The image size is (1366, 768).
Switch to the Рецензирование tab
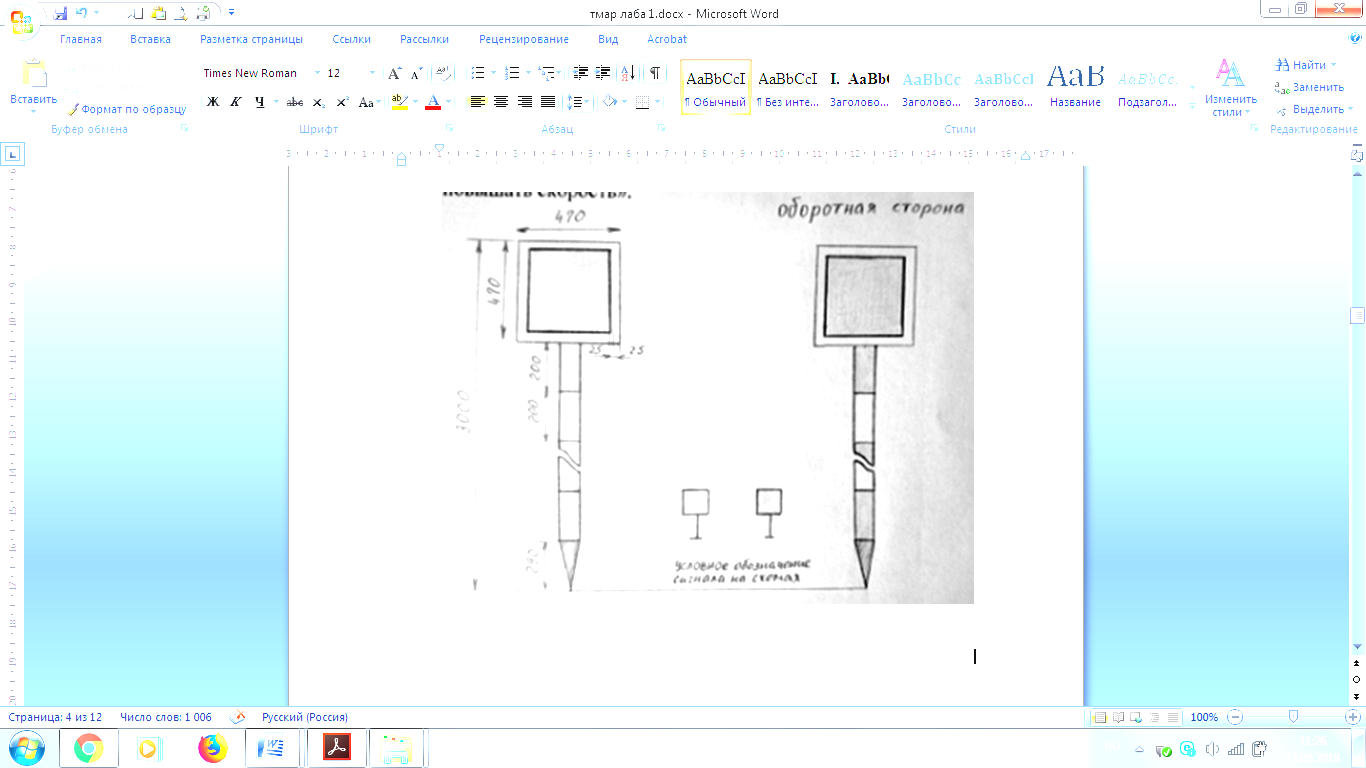coord(524,40)
